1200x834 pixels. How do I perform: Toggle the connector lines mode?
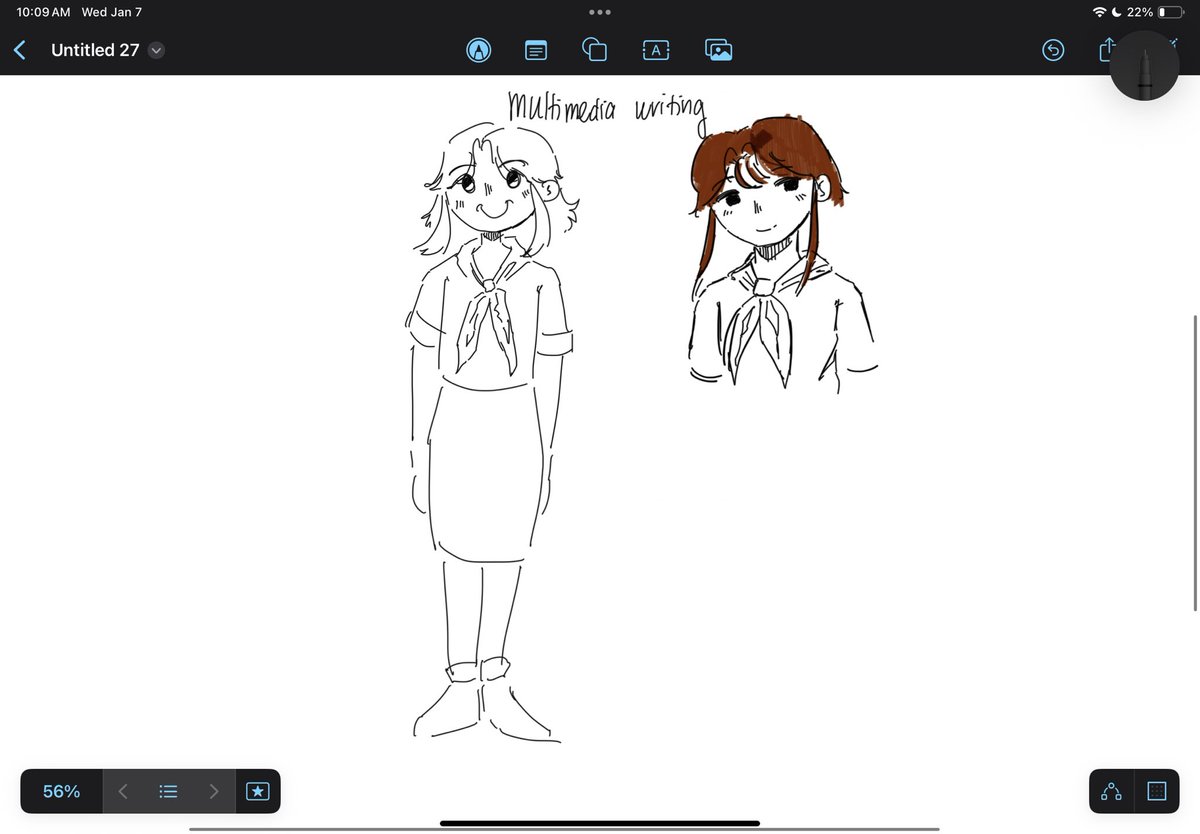[1111, 791]
